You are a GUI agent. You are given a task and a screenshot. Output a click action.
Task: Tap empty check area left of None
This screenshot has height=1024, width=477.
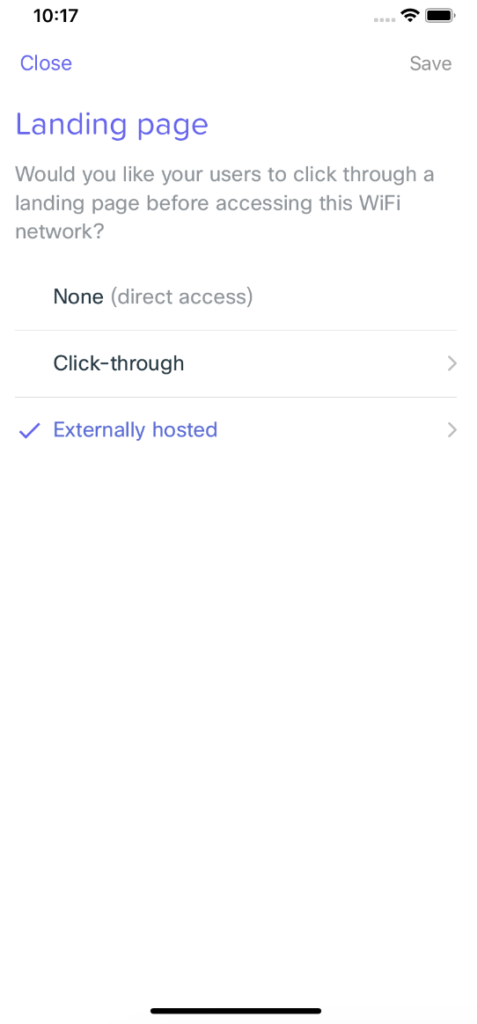[x=29, y=298]
